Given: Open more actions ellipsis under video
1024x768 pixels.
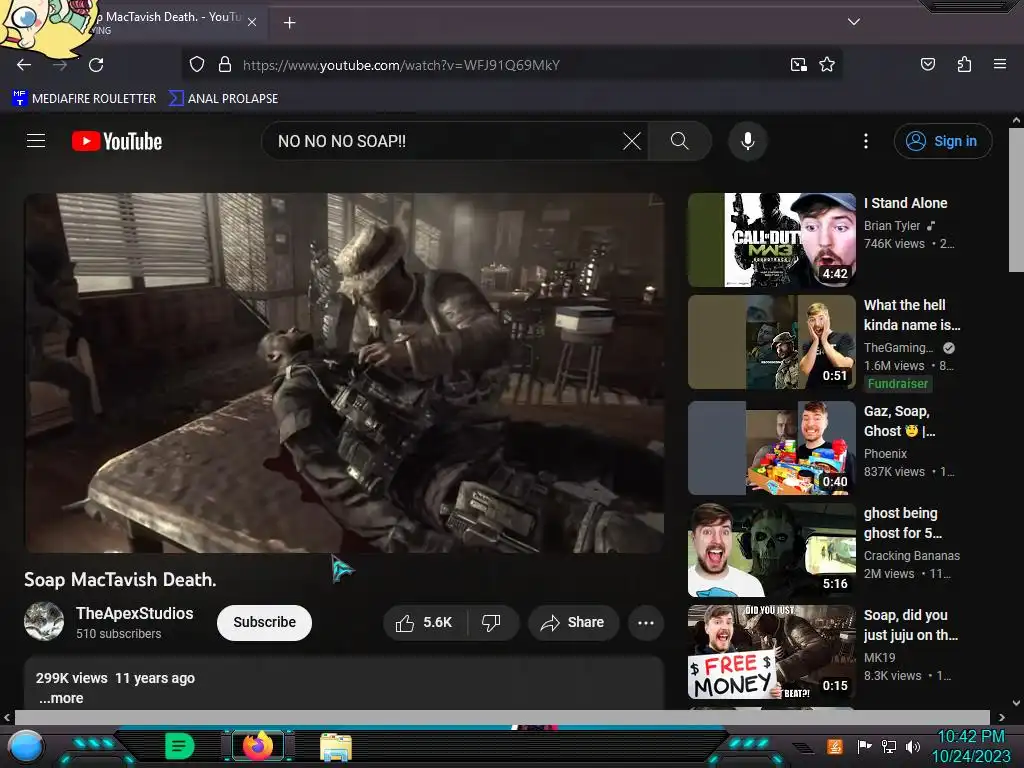Looking at the screenshot, I should (646, 622).
